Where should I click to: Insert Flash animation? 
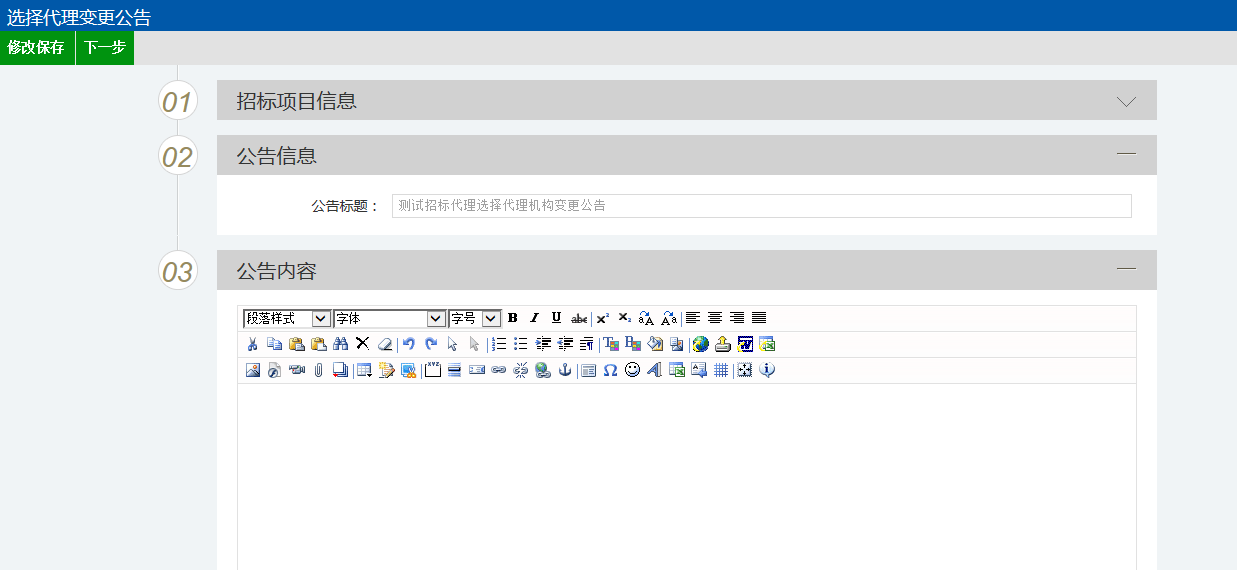click(x=274, y=370)
